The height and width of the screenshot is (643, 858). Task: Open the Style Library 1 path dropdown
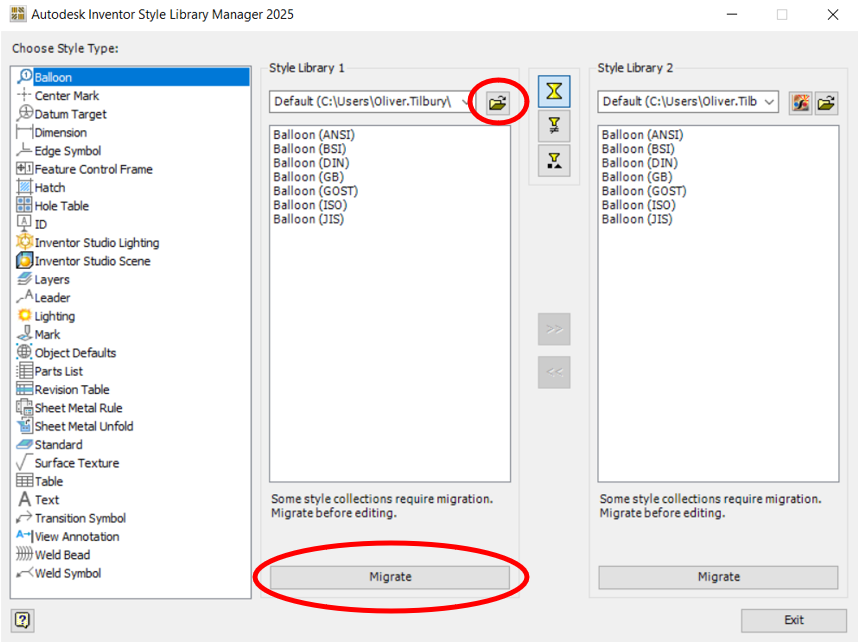(466, 101)
